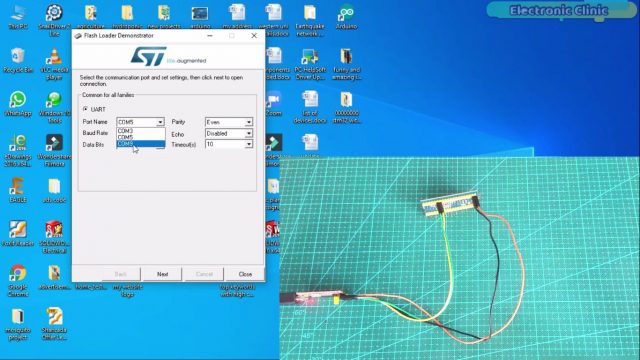This screenshot has height=360, width=640.
Task: Open the WhatsApp desktop icon
Action: coord(18,104)
